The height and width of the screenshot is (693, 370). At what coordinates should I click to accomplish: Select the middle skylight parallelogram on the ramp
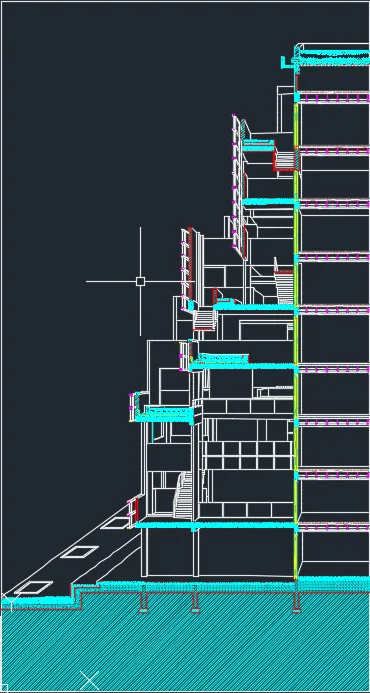pyautogui.click(x=79, y=552)
